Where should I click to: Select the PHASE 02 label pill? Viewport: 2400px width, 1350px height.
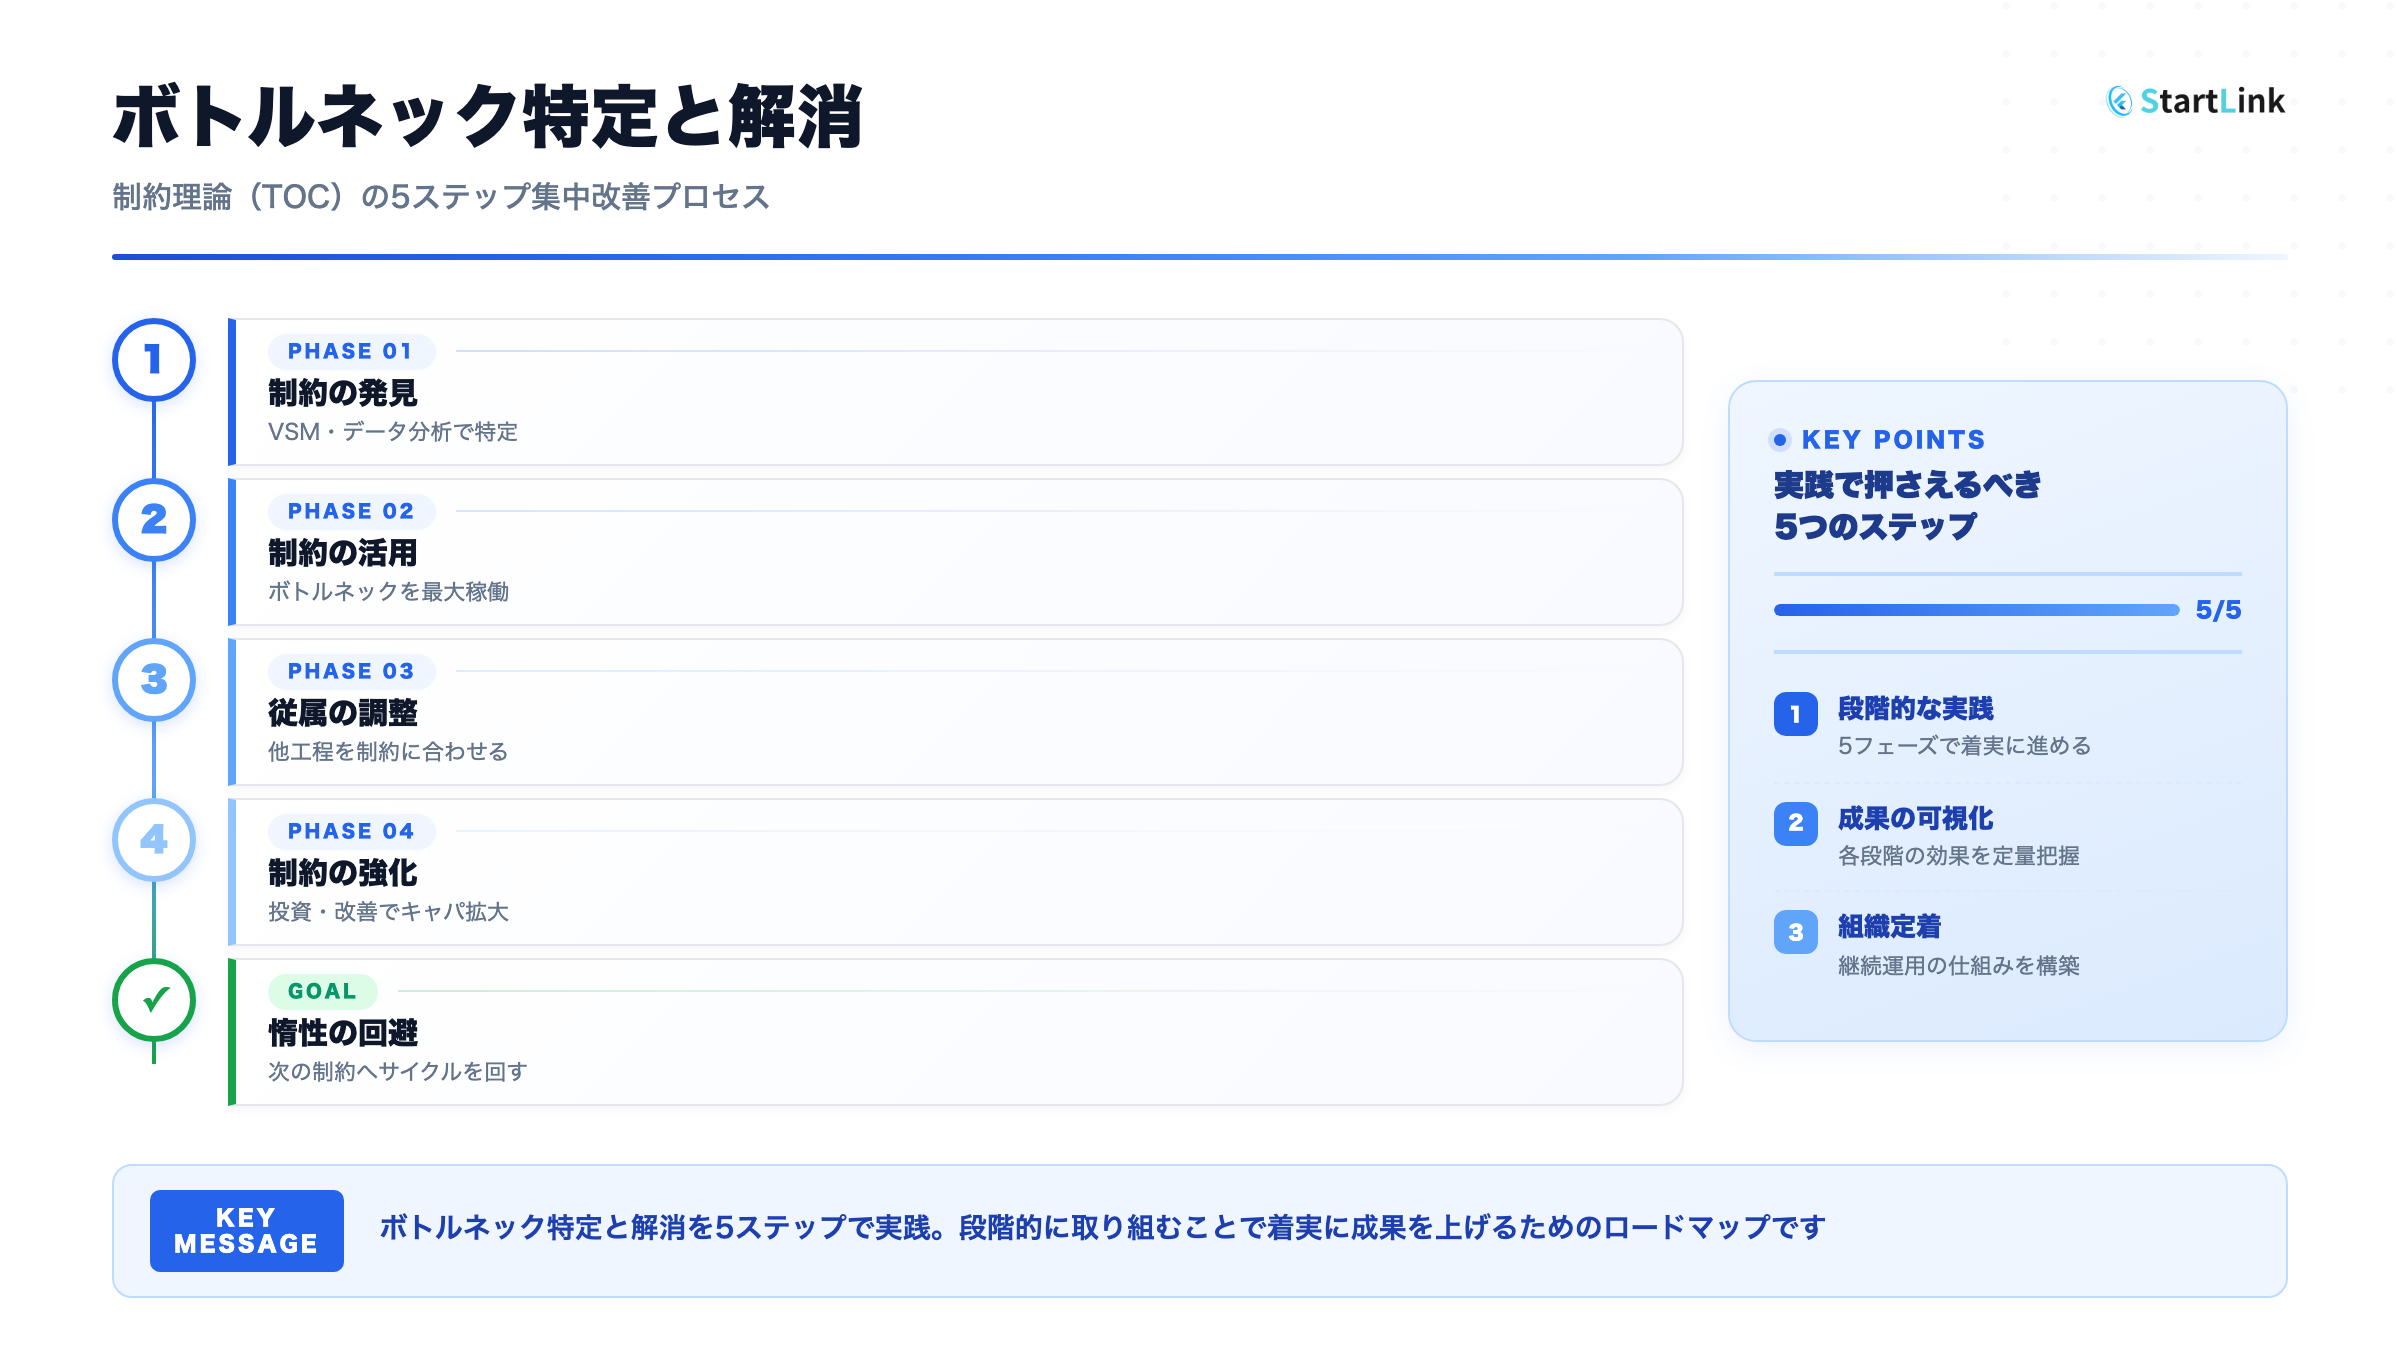[x=350, y=511]
